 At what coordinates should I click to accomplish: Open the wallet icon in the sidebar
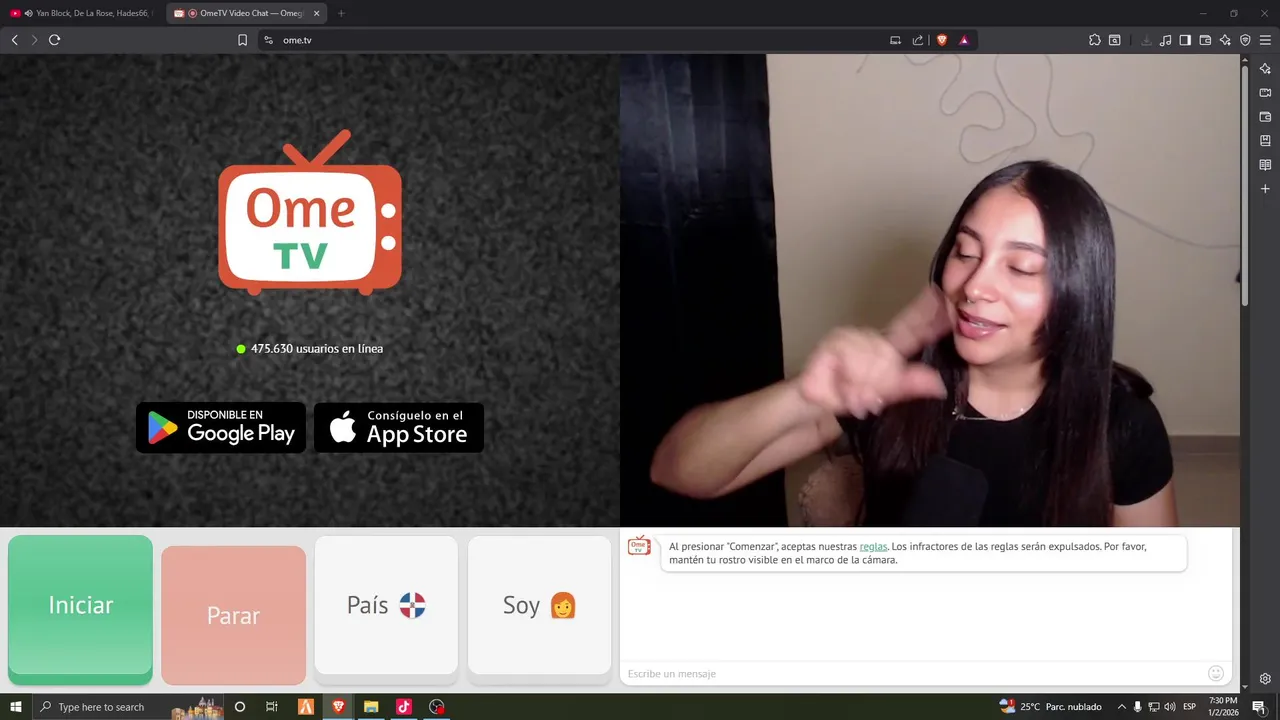1265,116
